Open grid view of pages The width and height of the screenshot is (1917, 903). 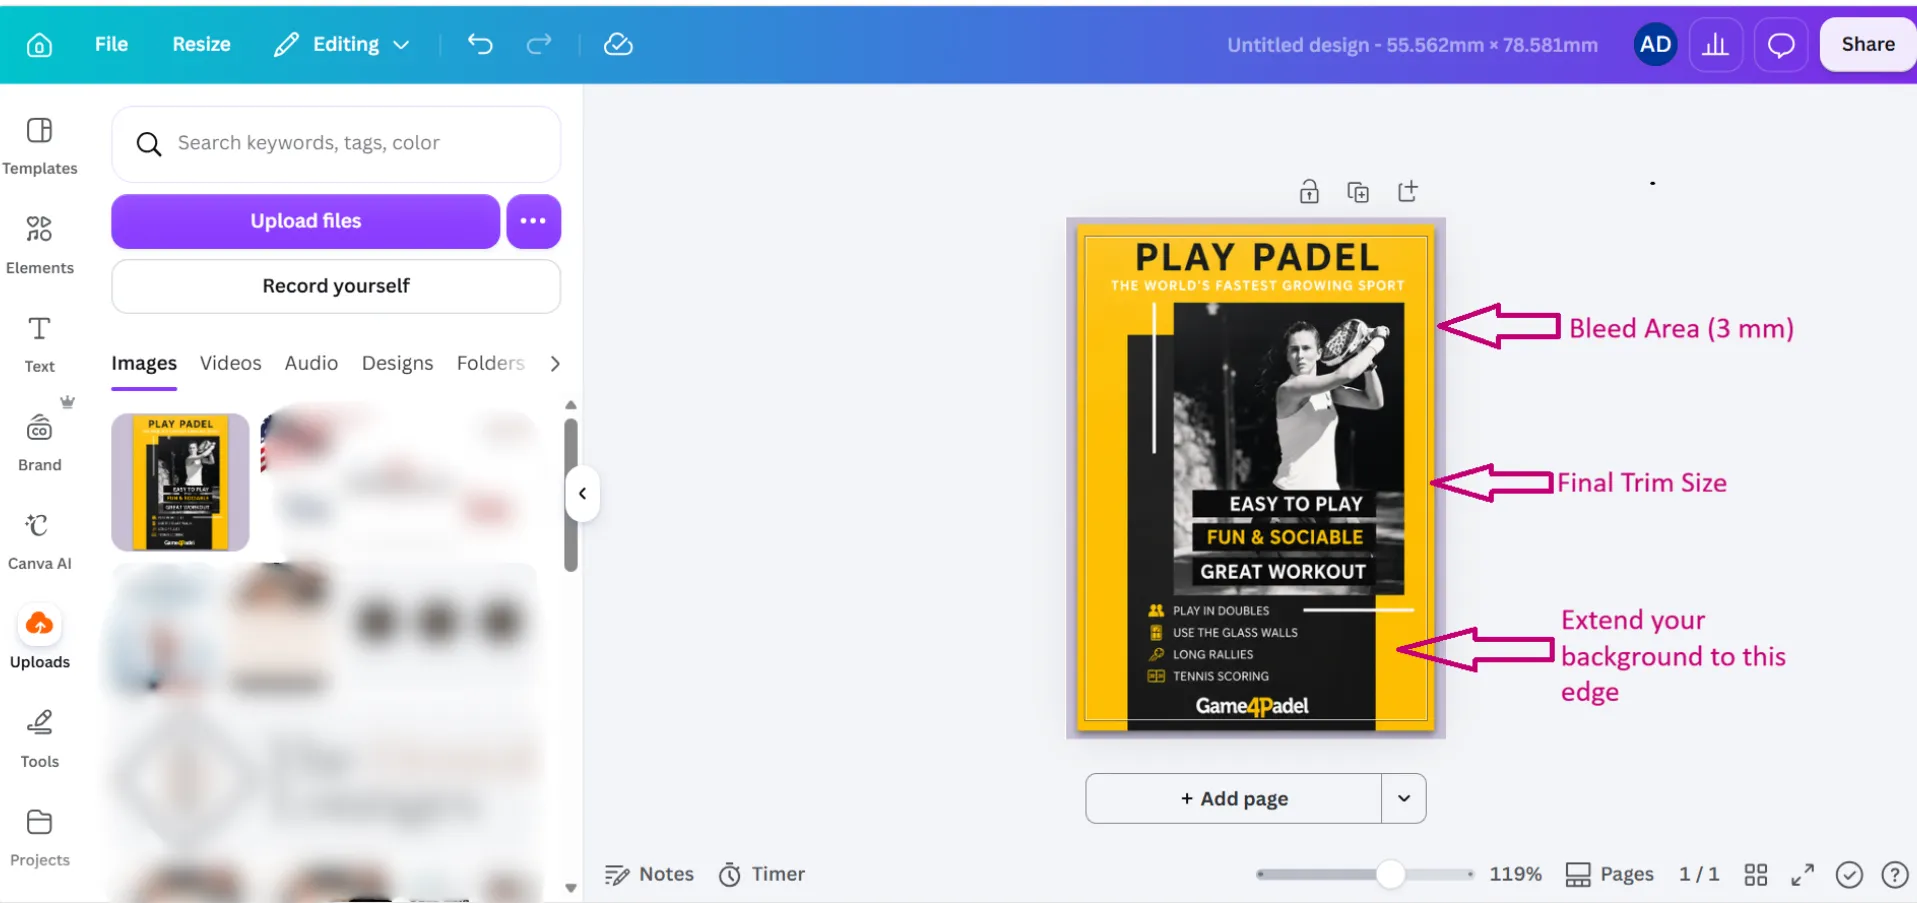pyautogui.click(x=1756, y=875)
